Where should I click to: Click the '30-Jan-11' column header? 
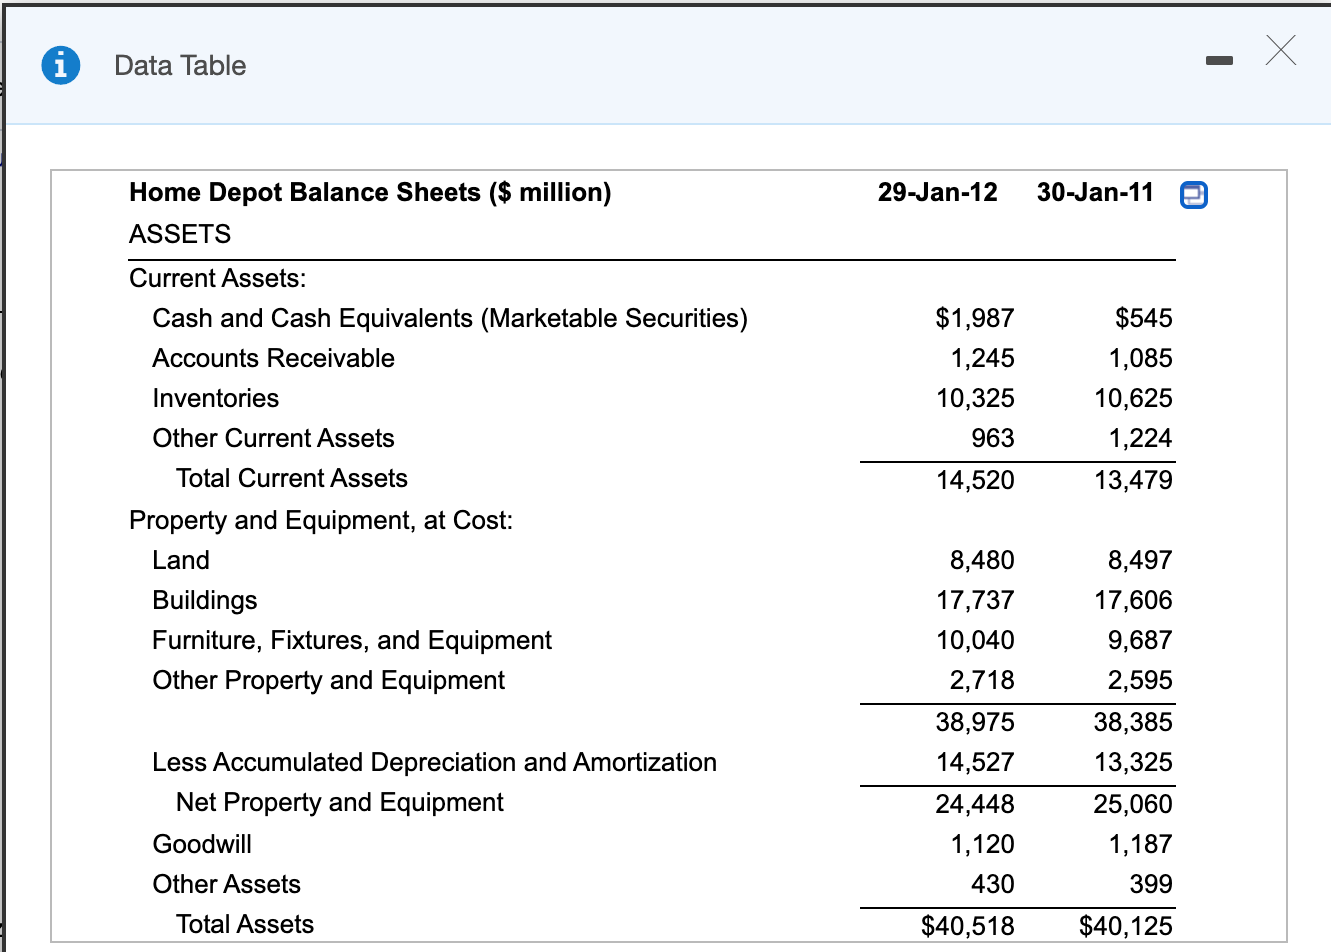pos(1095,192)
